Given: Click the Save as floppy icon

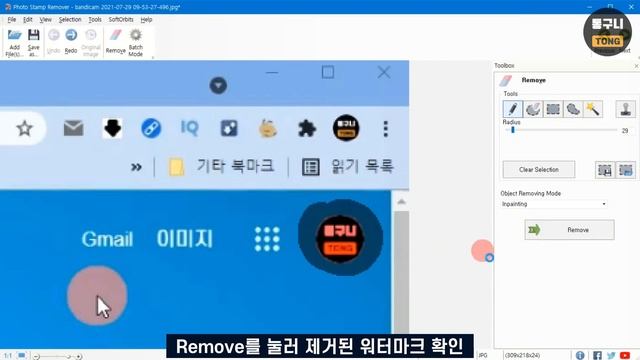Looking at the screenshot, I should point(33,35).
